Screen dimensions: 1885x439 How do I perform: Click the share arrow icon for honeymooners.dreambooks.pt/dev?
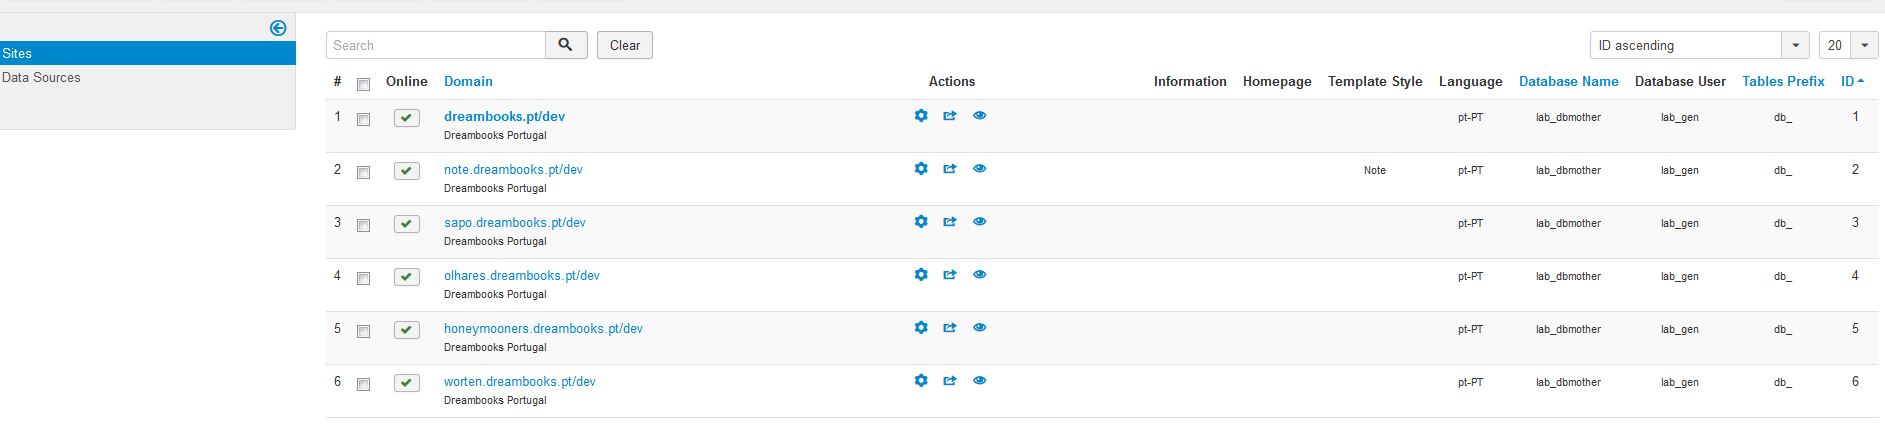[950, 328]
